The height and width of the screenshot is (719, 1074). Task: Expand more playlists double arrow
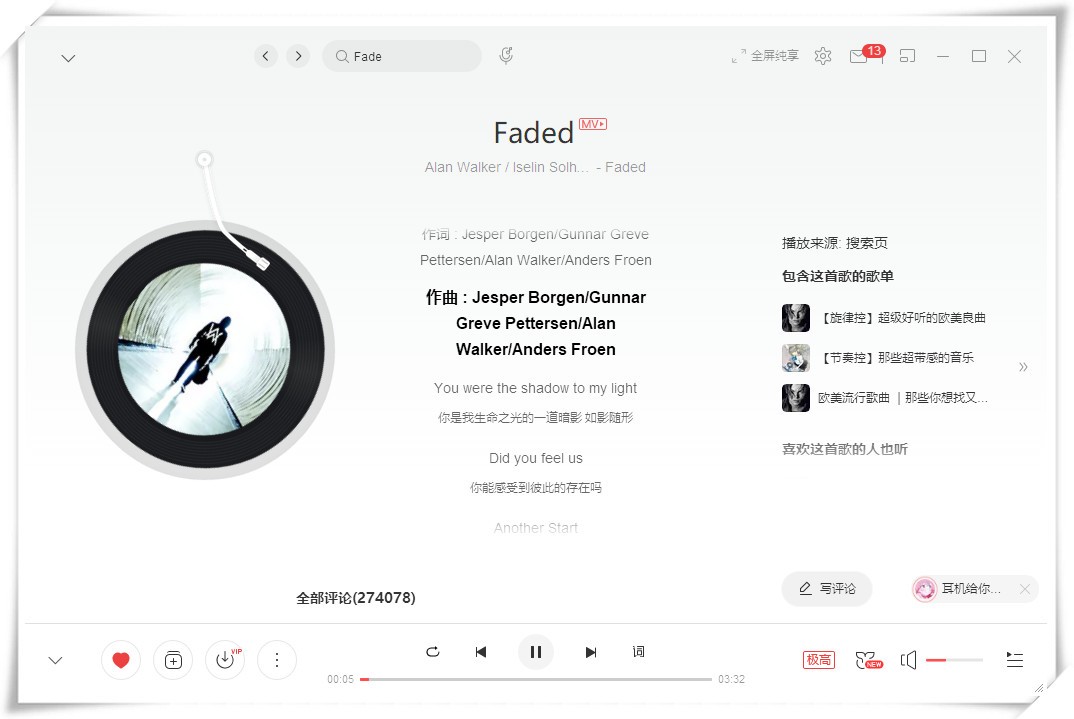tap(1023, 367)
